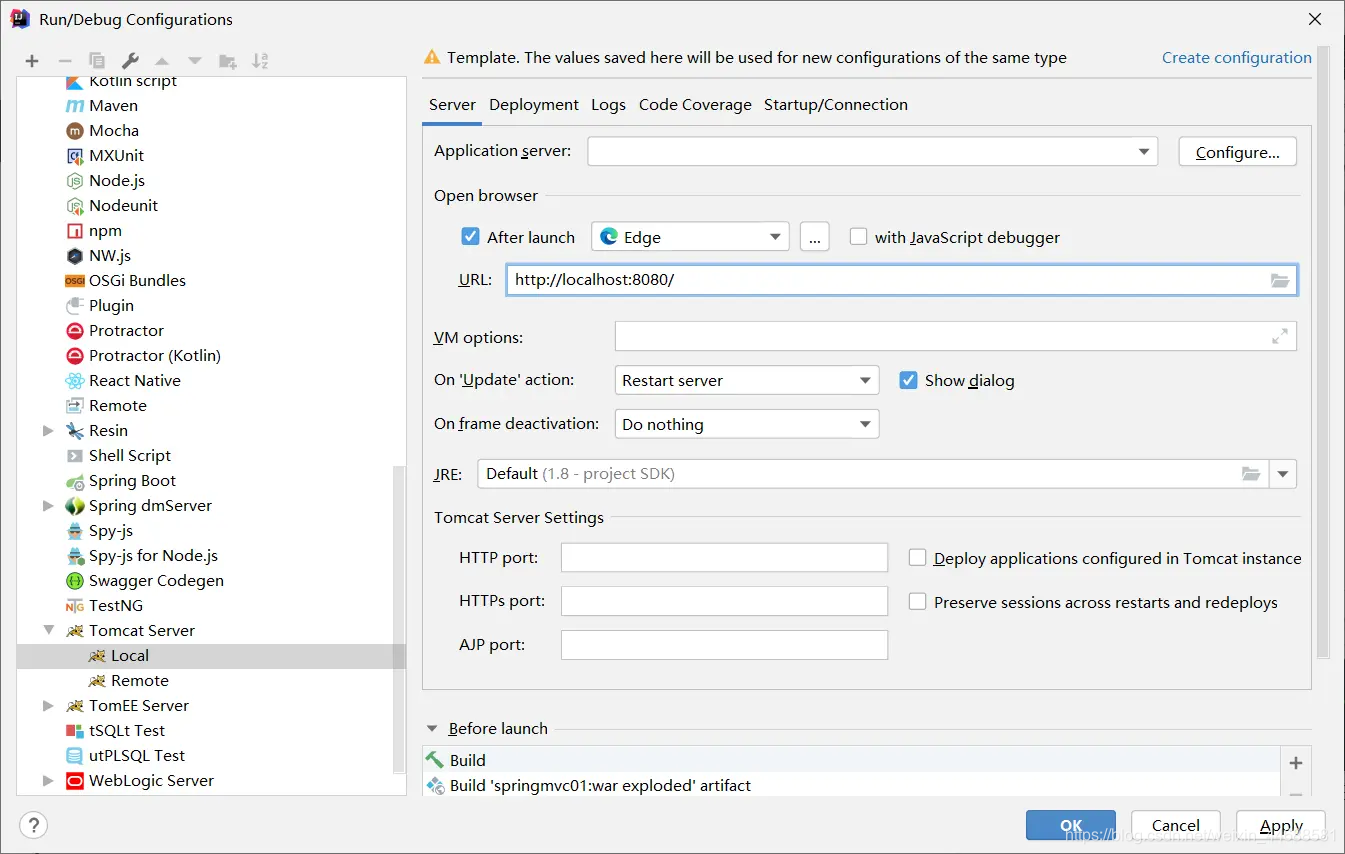Open edit templates wrench icon
1345x854 pixels.
130,61
